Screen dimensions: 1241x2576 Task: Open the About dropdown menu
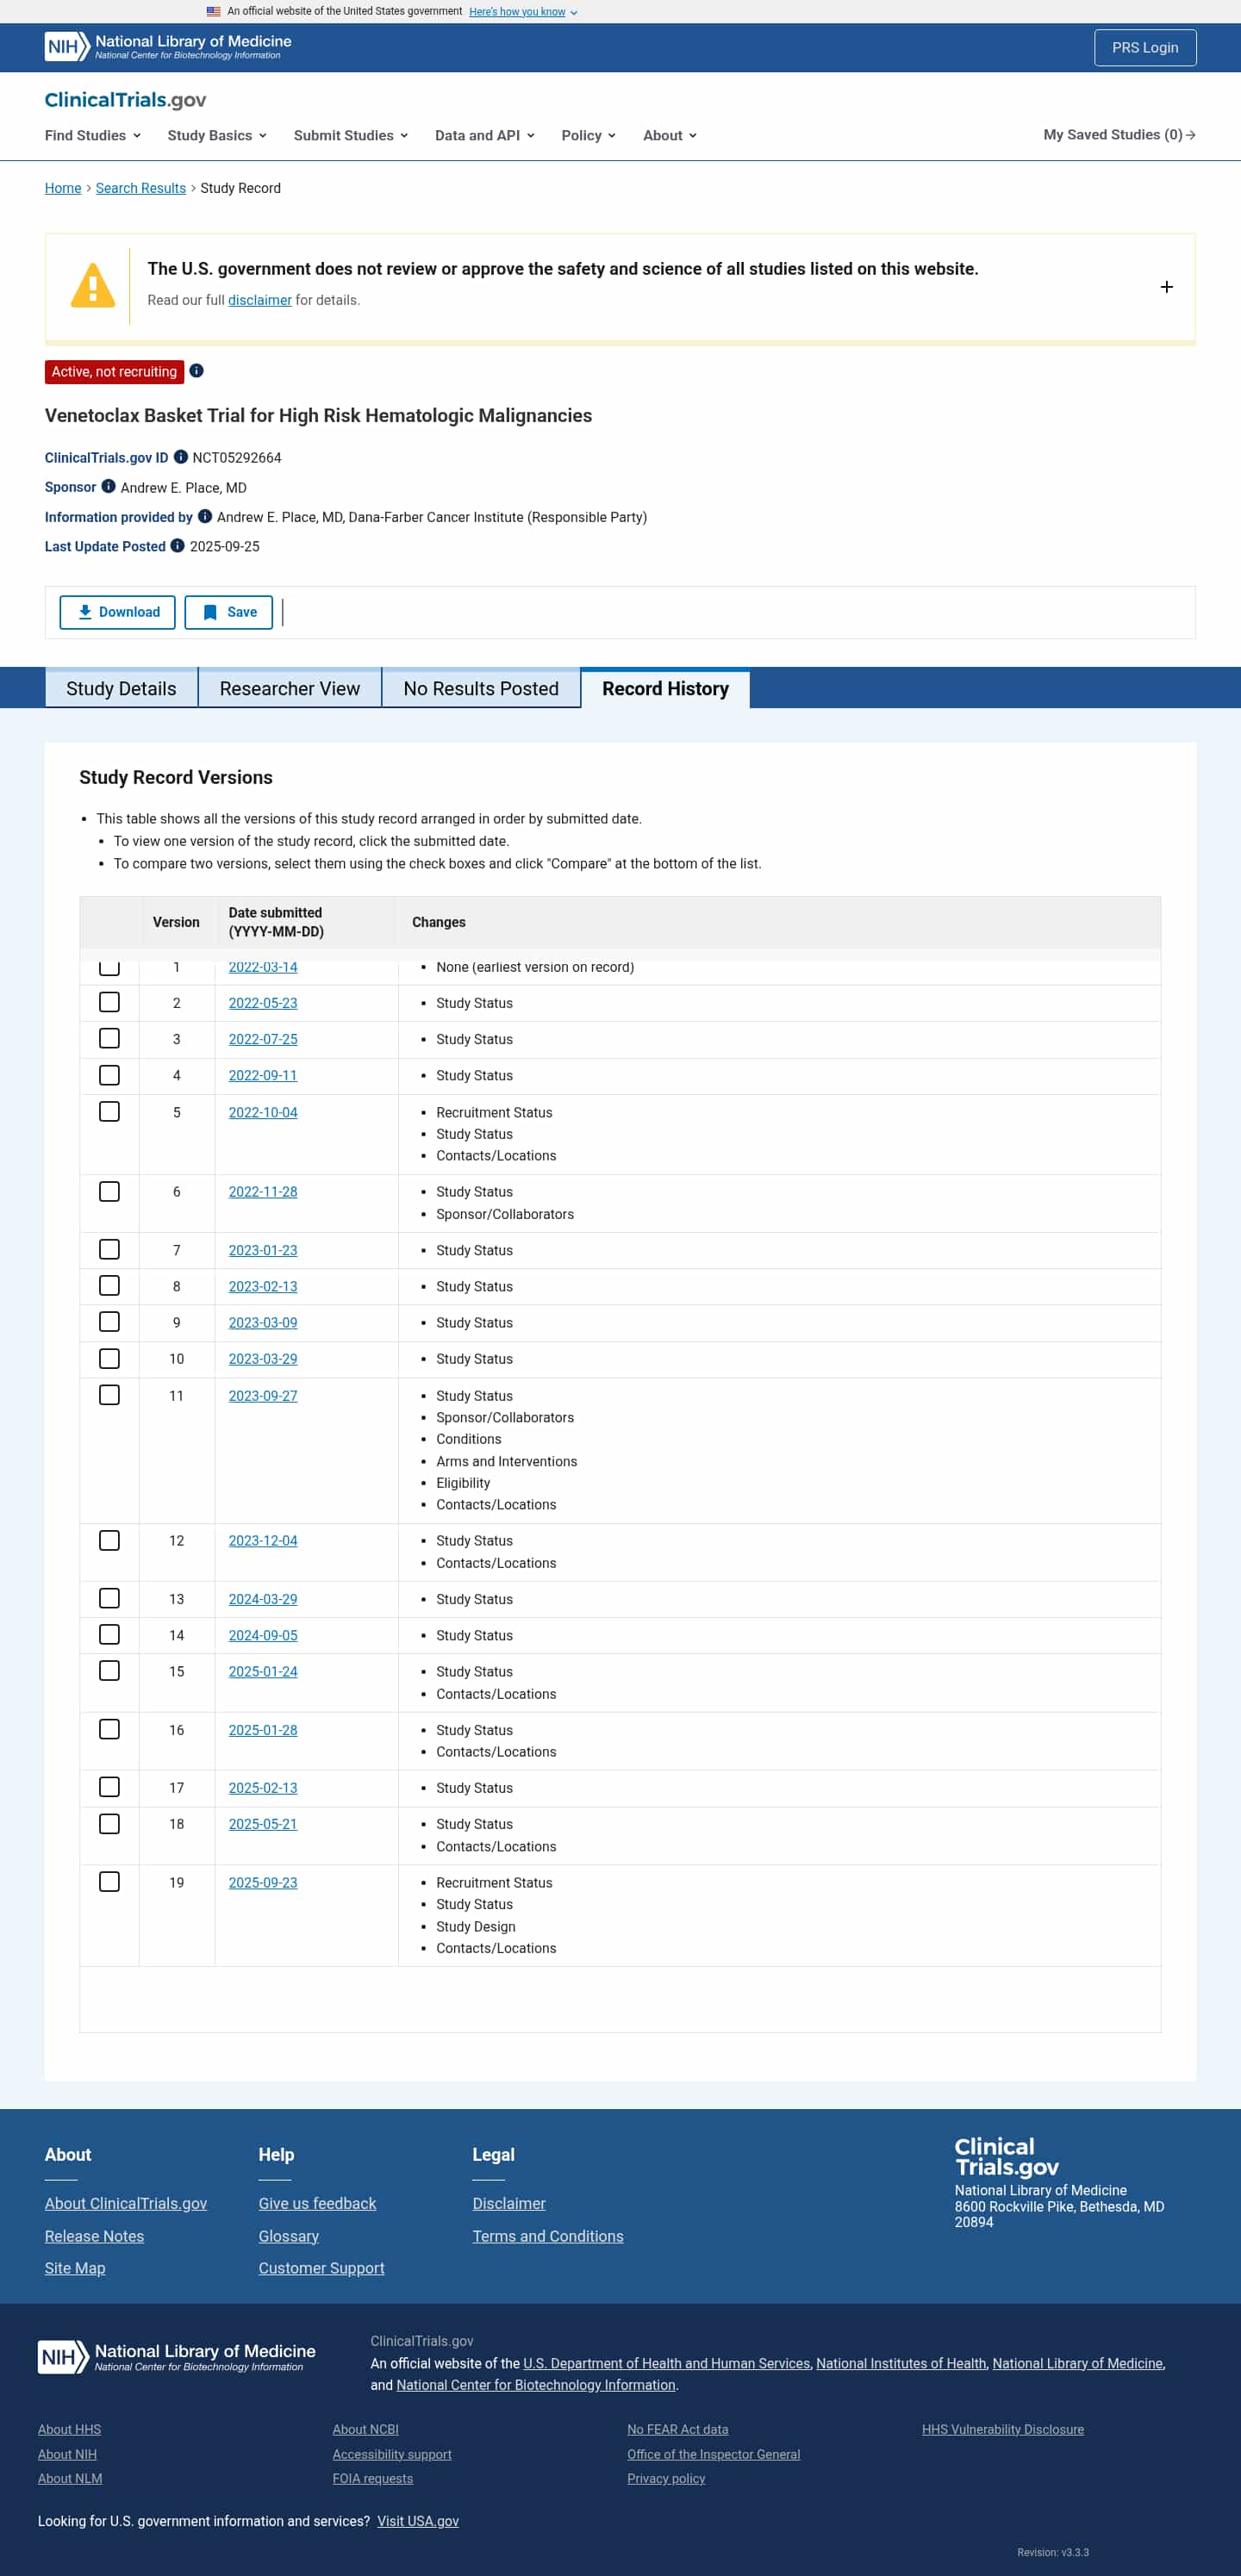point(670,135)
